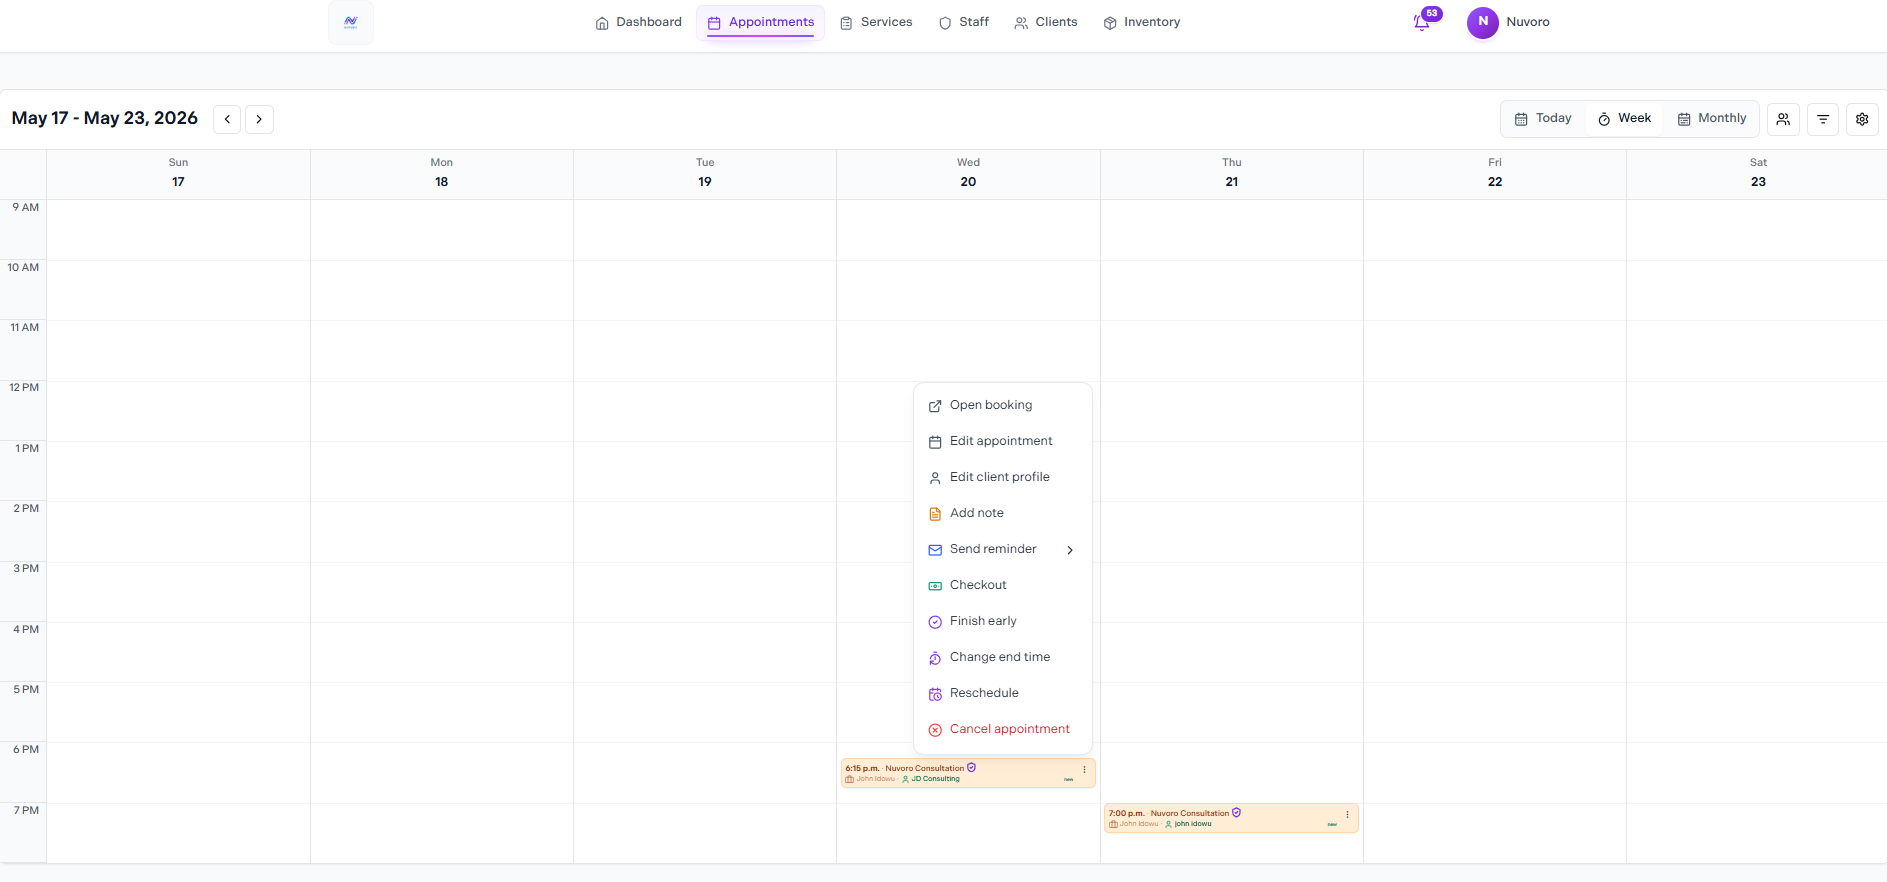1887x882 pixels.
Task: Click the Change end time clock icon
Action: (x=935, y=658)
